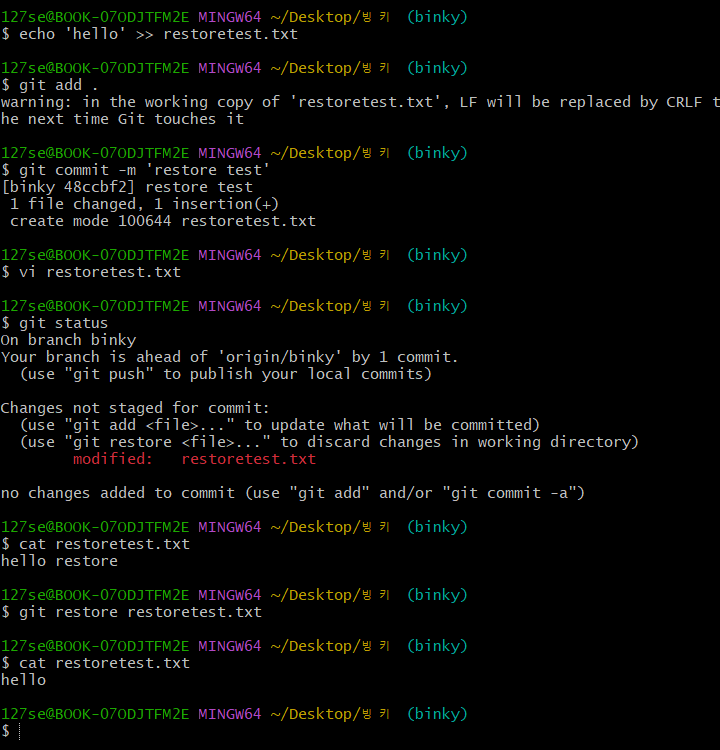Click the 'On branch binky' output line
The width and height of the screenshot is (720, 750).
68,340
